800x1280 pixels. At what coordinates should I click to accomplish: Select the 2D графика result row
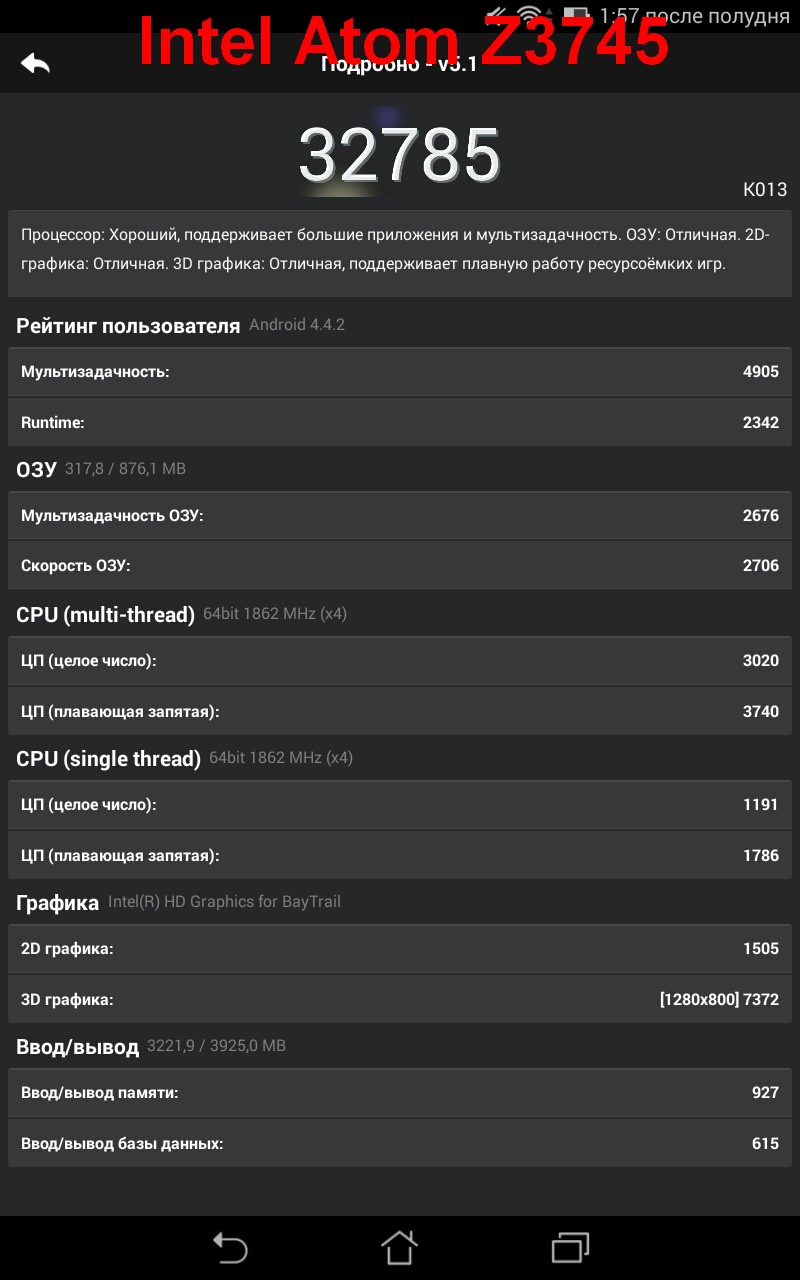coord(400,949)
